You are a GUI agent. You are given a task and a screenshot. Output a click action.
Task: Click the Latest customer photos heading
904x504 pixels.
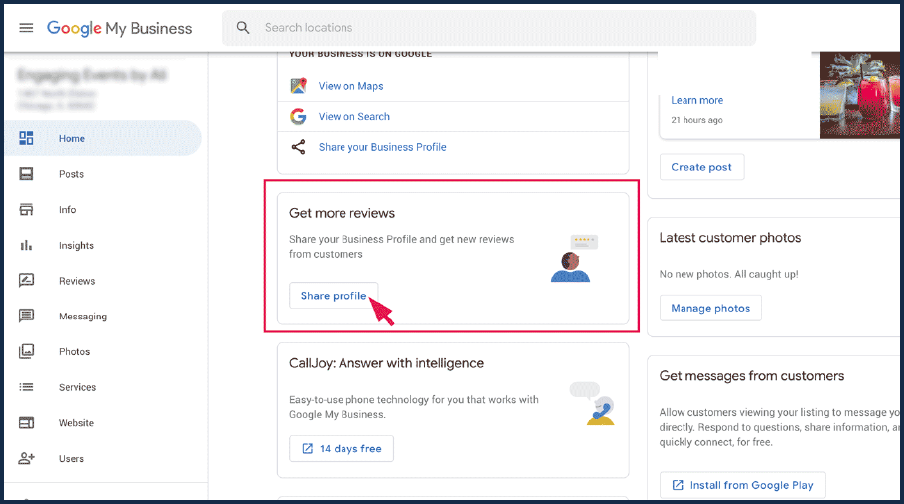pyautogui.click(x=730, y=238)
